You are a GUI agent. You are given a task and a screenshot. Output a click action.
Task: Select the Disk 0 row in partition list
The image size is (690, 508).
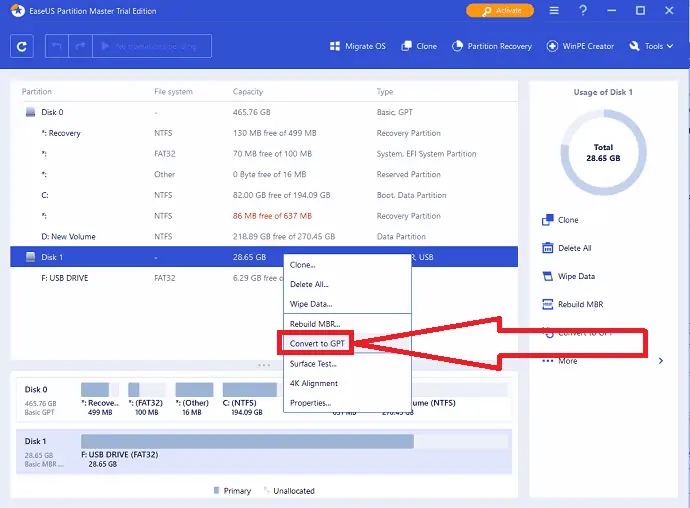click(264, 112)
